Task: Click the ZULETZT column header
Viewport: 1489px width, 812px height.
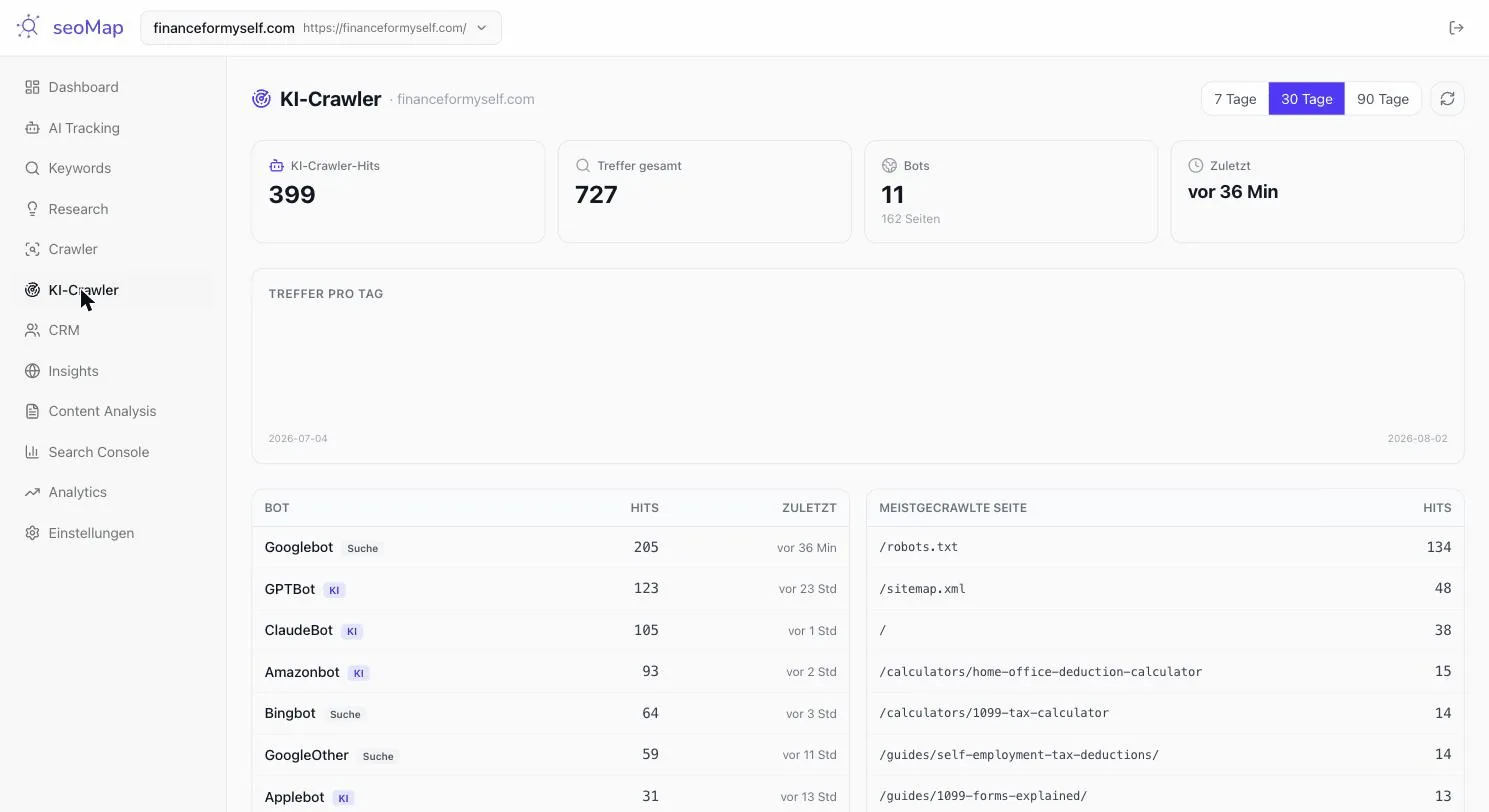Action: [x=809, y=508]
